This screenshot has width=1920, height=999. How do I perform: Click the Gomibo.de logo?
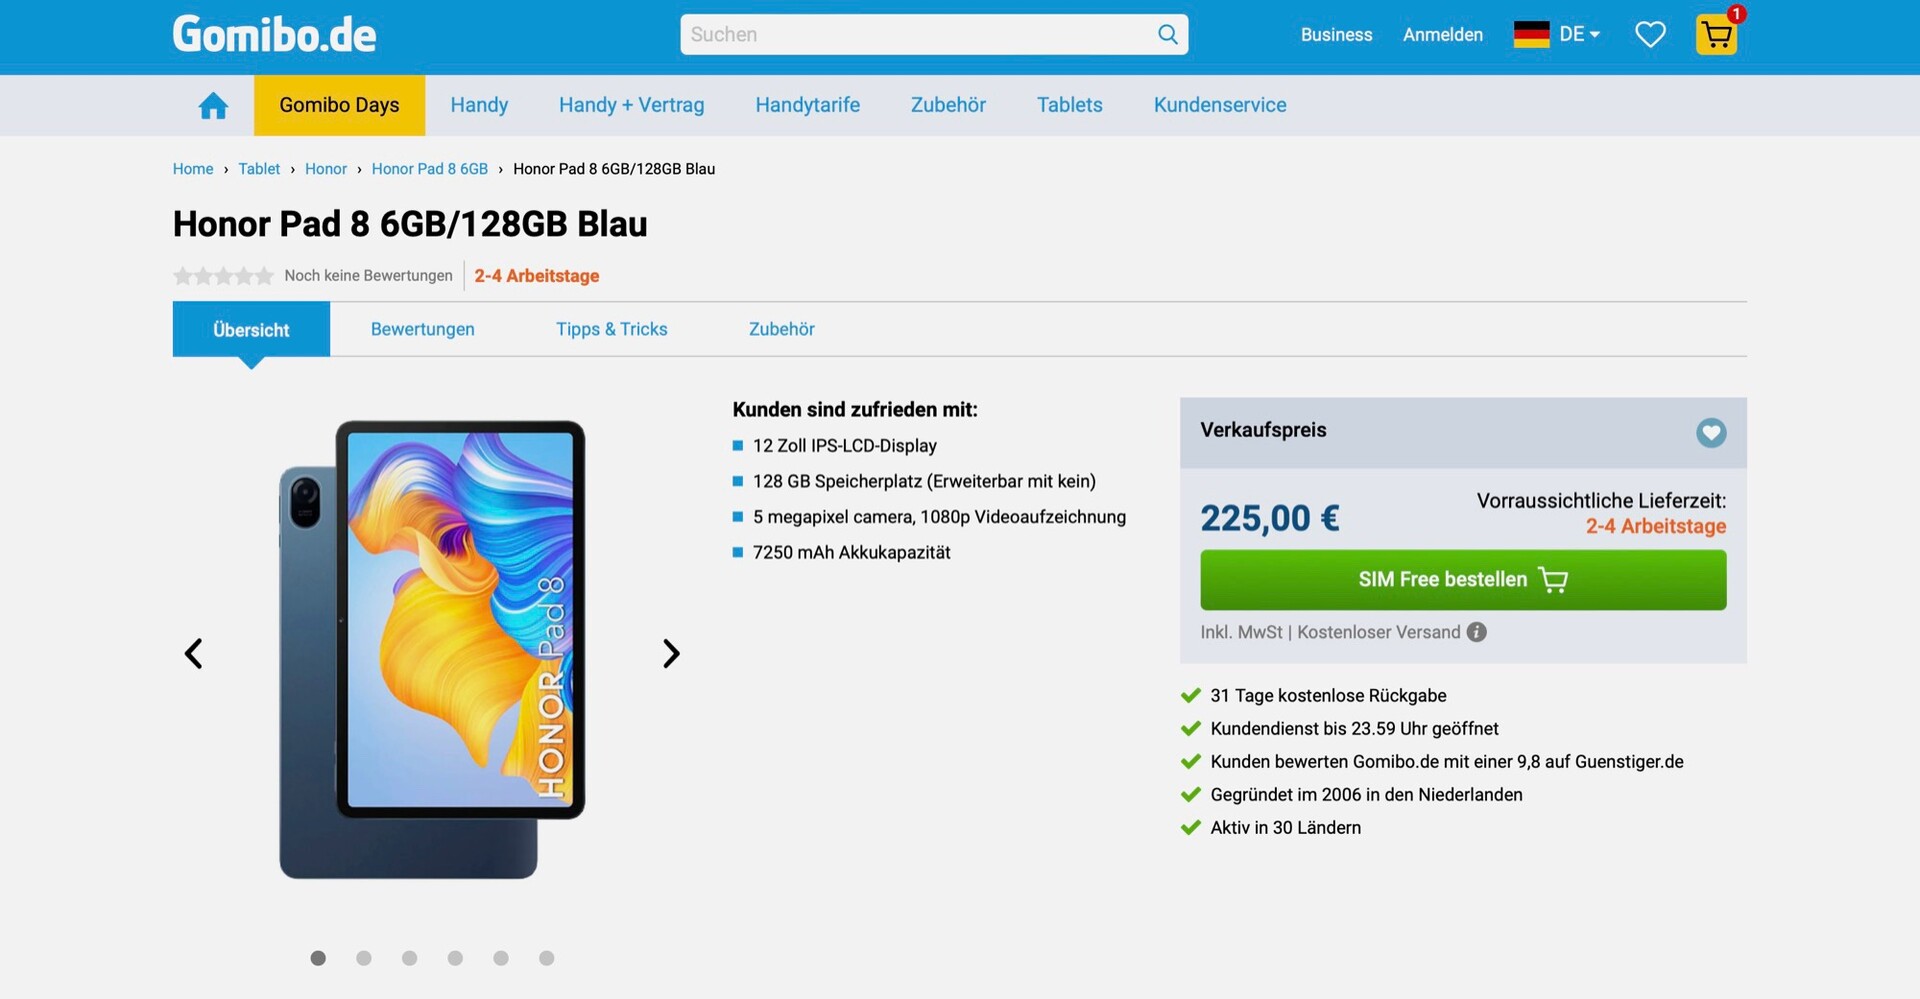click(274, 35)
